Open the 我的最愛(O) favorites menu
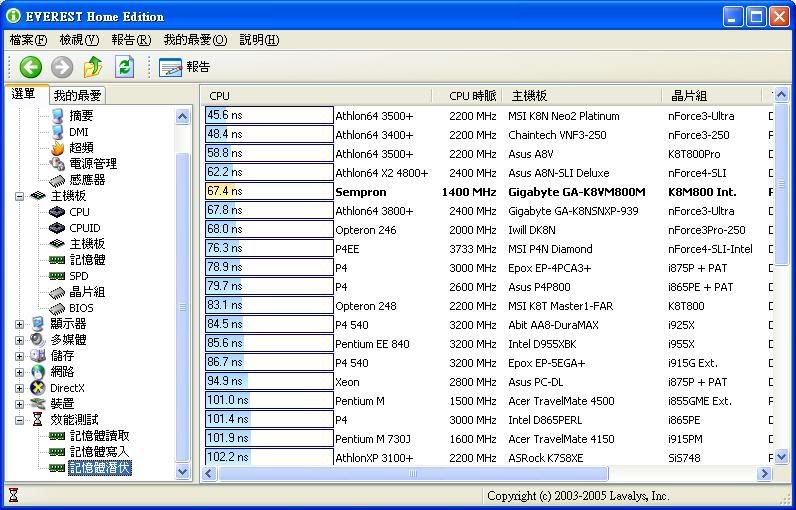The width and height of the screenshot is (796, 510). point(195,40)
